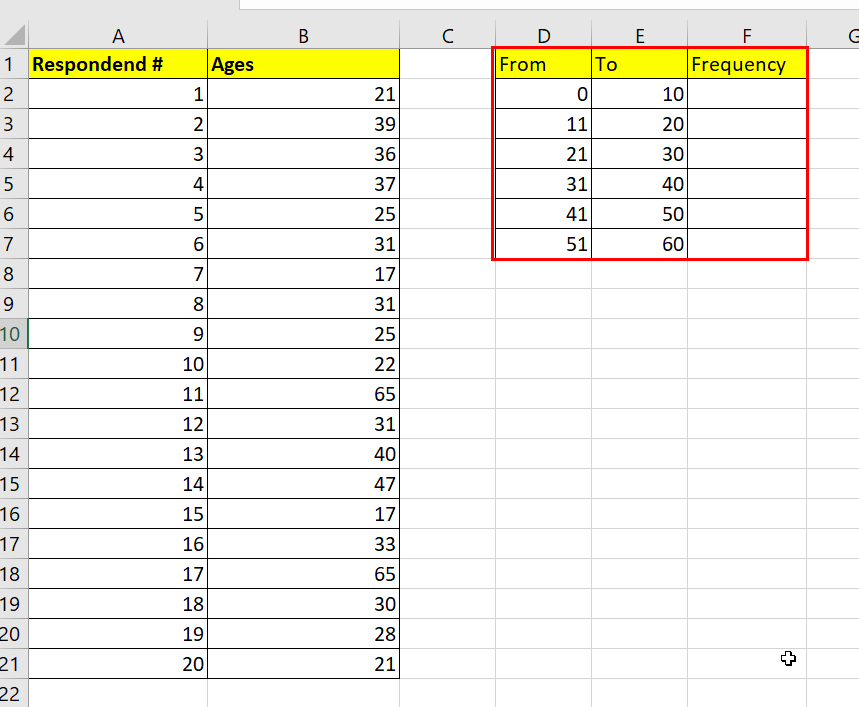Click To cell containing 20
859x707 pixels.
coord(639,124)
